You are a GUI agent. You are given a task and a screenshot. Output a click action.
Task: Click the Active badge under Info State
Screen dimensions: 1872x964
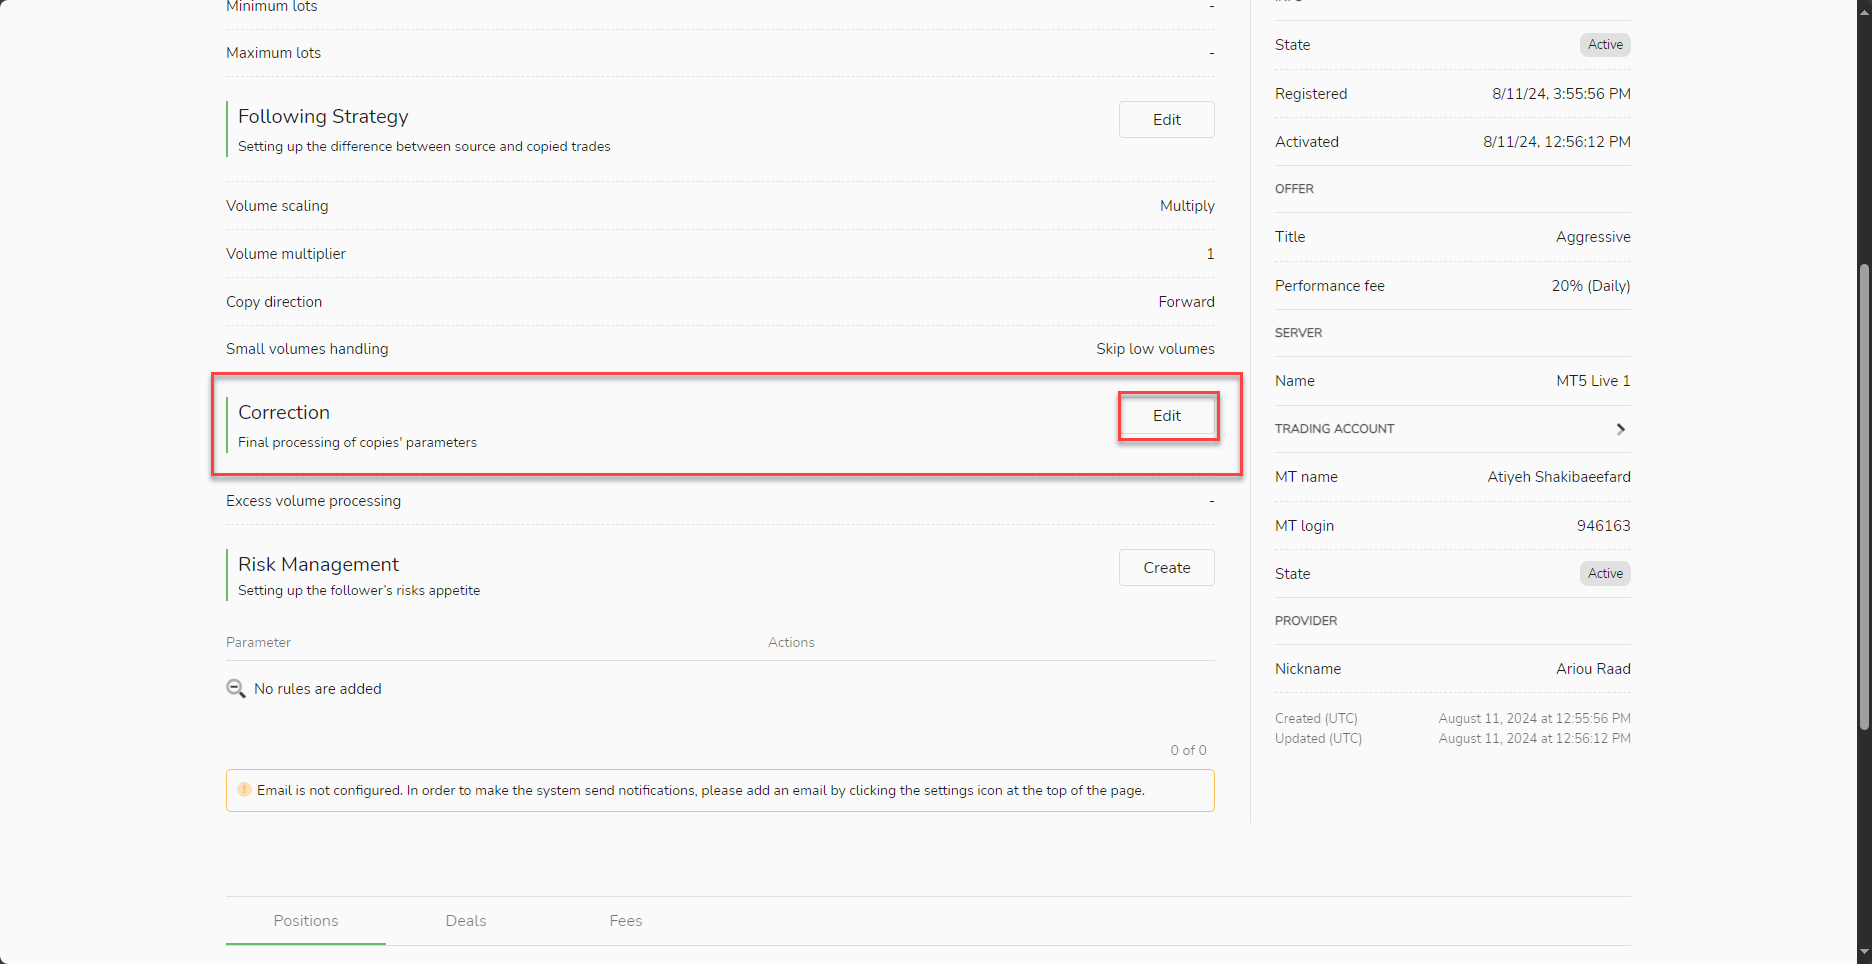(1605, 45)
